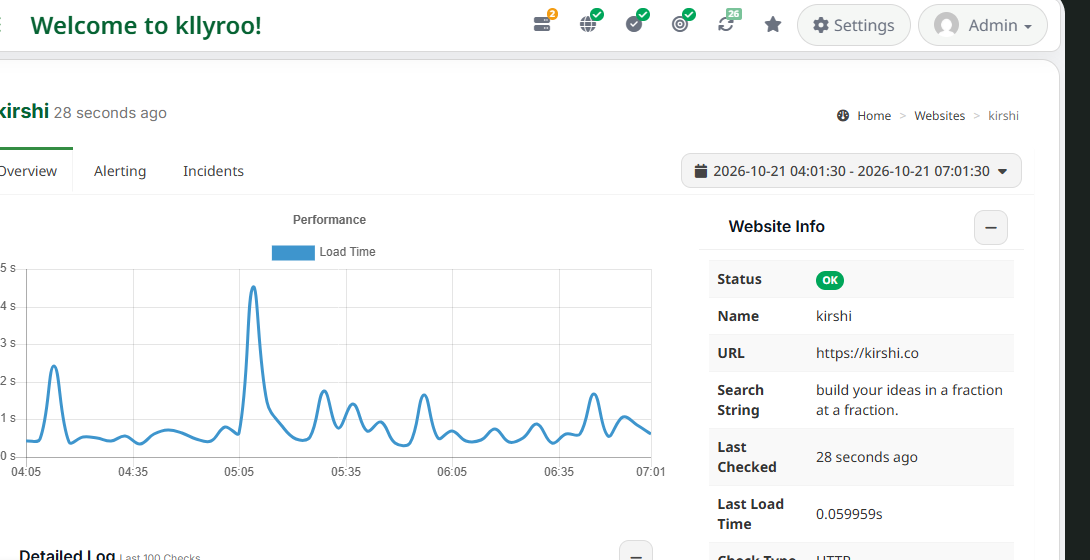Click the gear icon in Settings button

click(821, 25)
